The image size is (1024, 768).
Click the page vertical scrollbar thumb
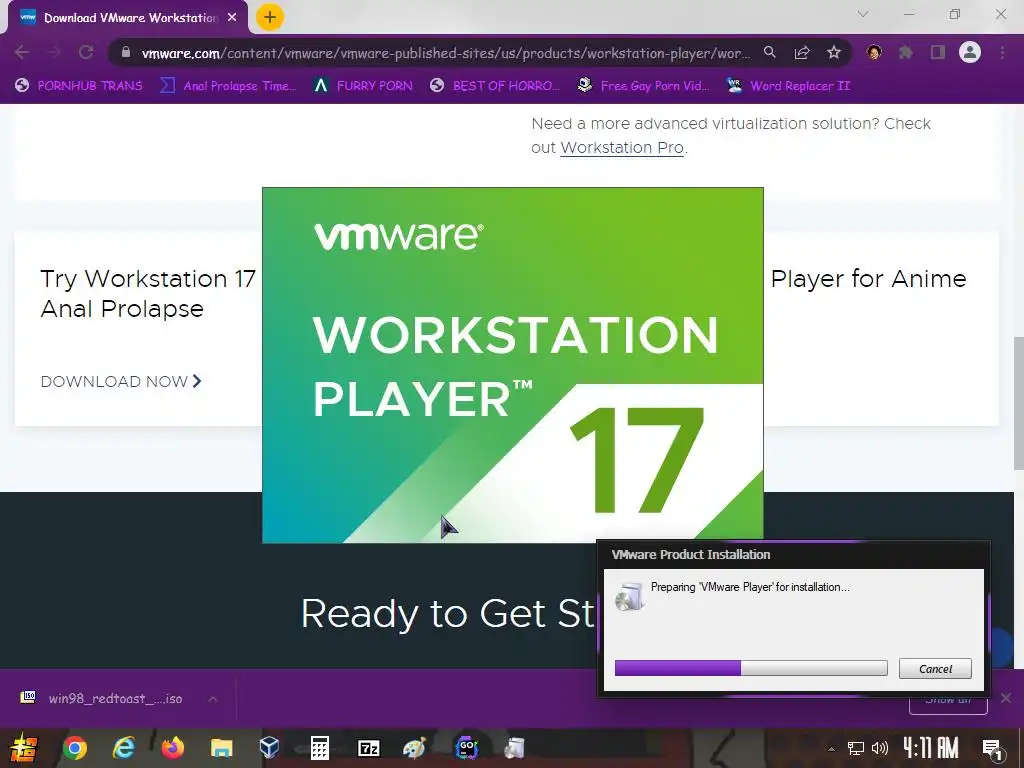(x=1018, y=403)
